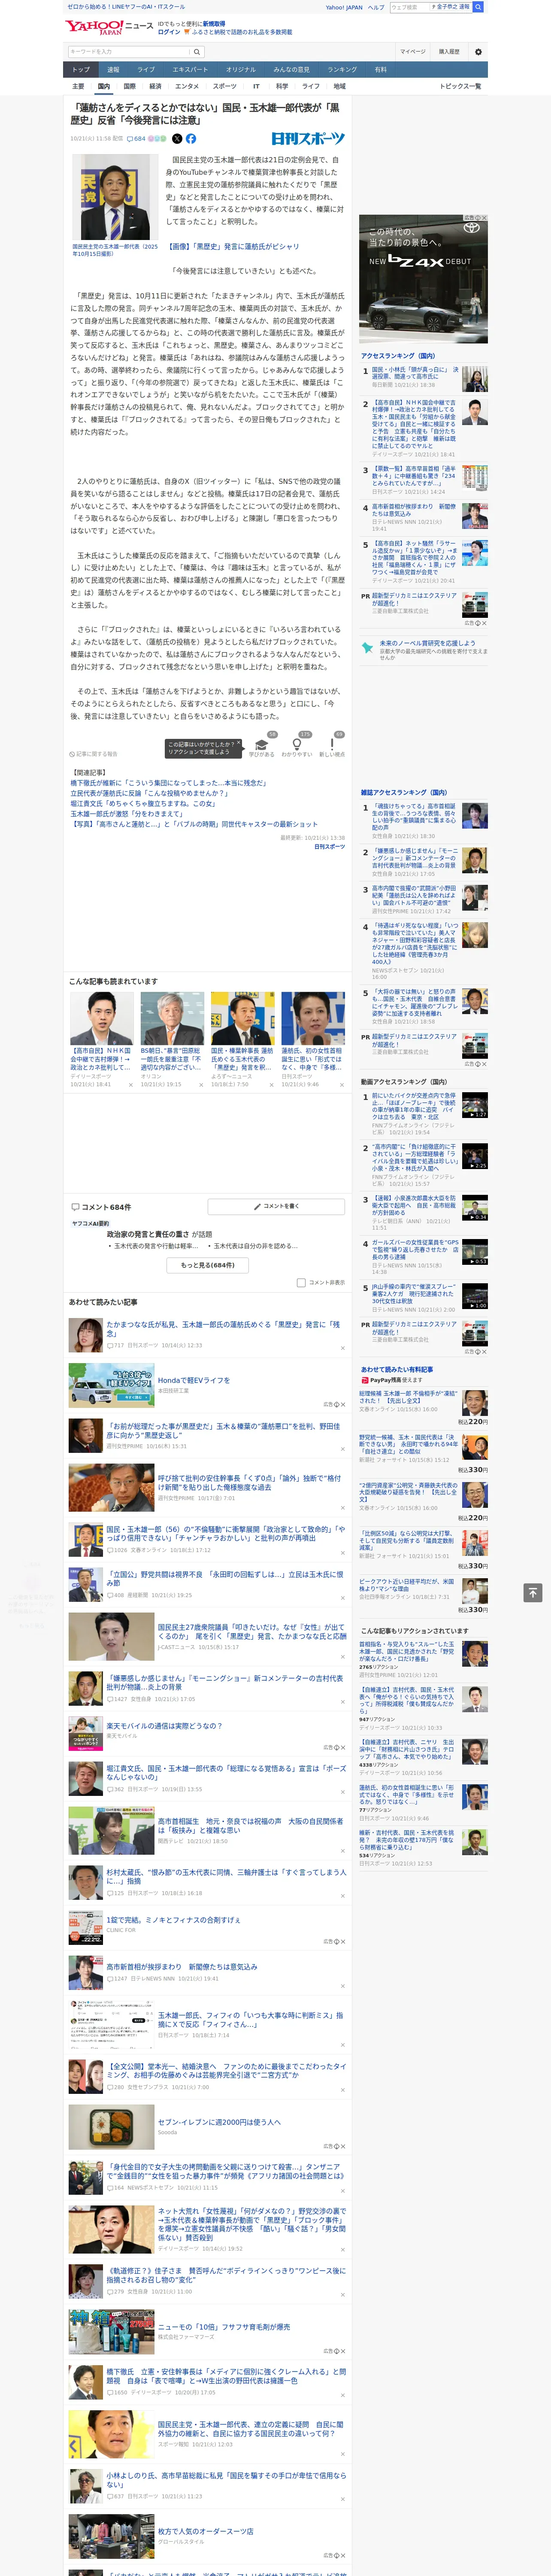Select the 経済 category in sub-navigation
Screen dimensions: 551x2576
point(155,86)
